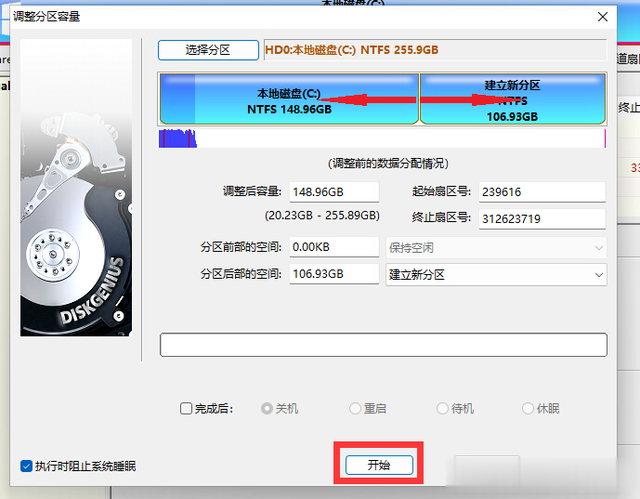640x499 pixels.
Task: Click the 终止扇区号 field showing 312623719
Action: pos(542,219)
